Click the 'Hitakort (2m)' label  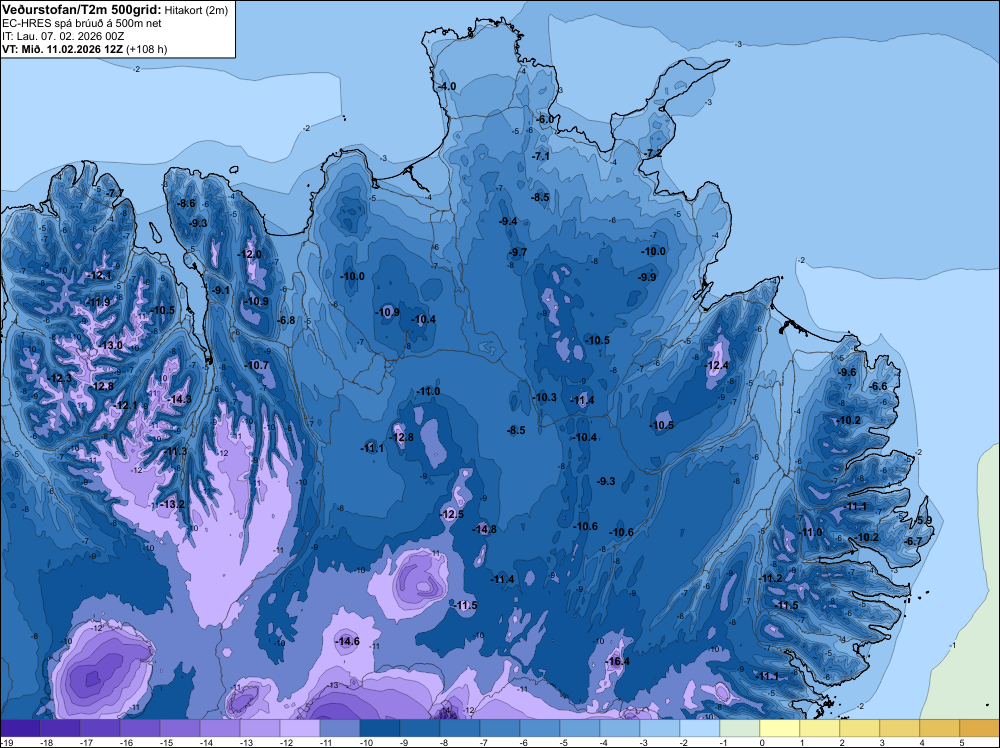(196, 10)
